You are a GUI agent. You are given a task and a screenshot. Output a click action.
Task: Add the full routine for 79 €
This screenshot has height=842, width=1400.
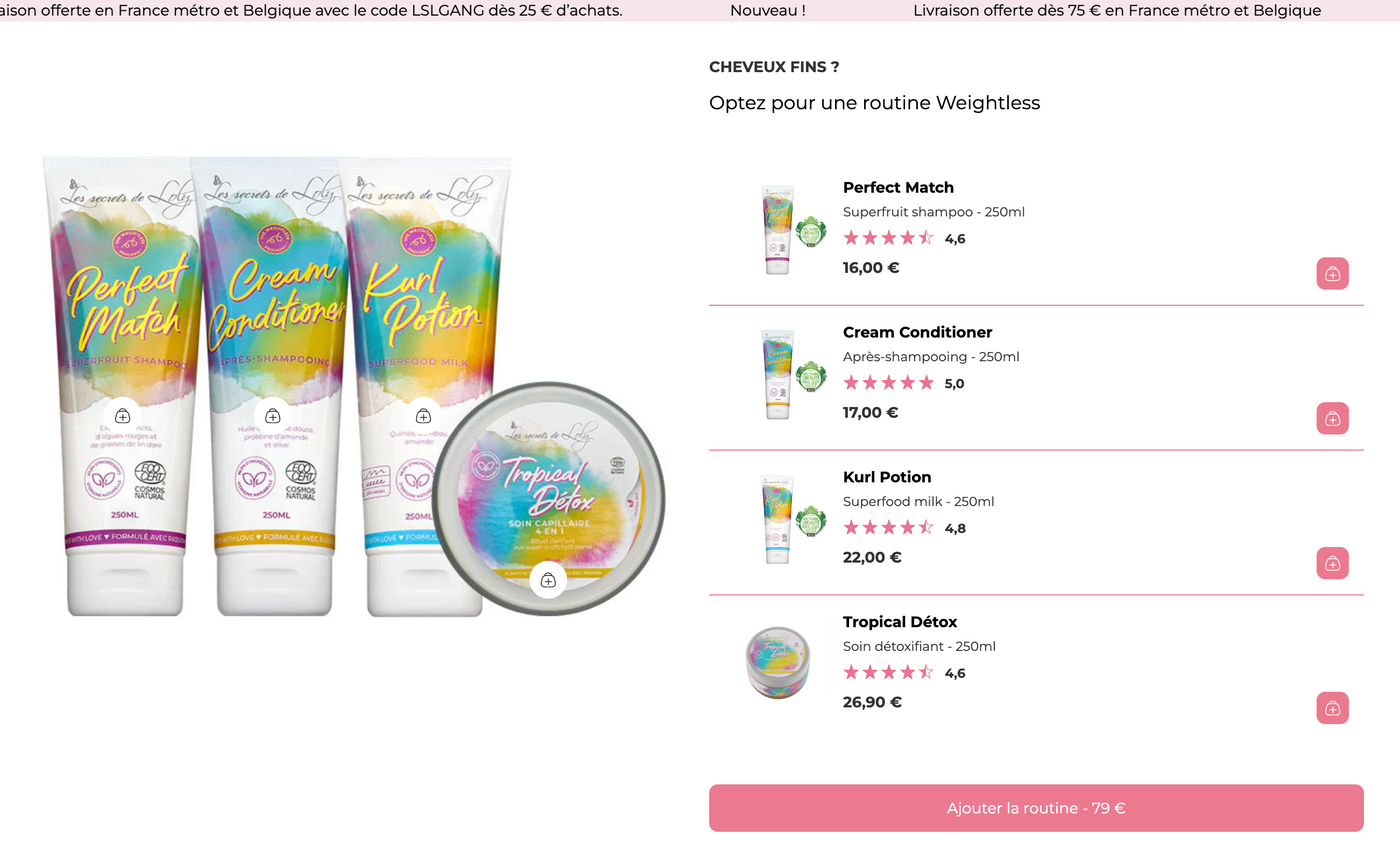pyautogui.click(x=1036, y=808)
